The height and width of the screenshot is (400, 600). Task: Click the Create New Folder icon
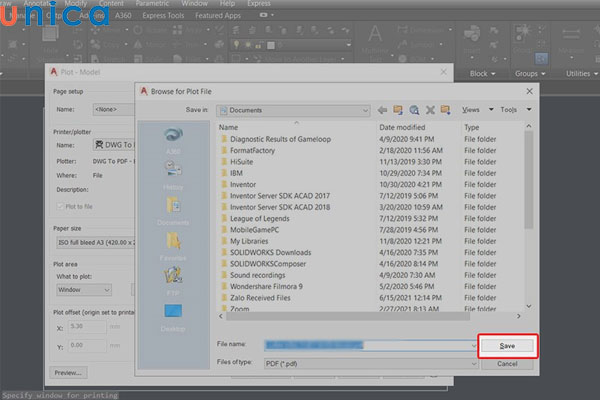pyautogui.click(x=445, y=109)
